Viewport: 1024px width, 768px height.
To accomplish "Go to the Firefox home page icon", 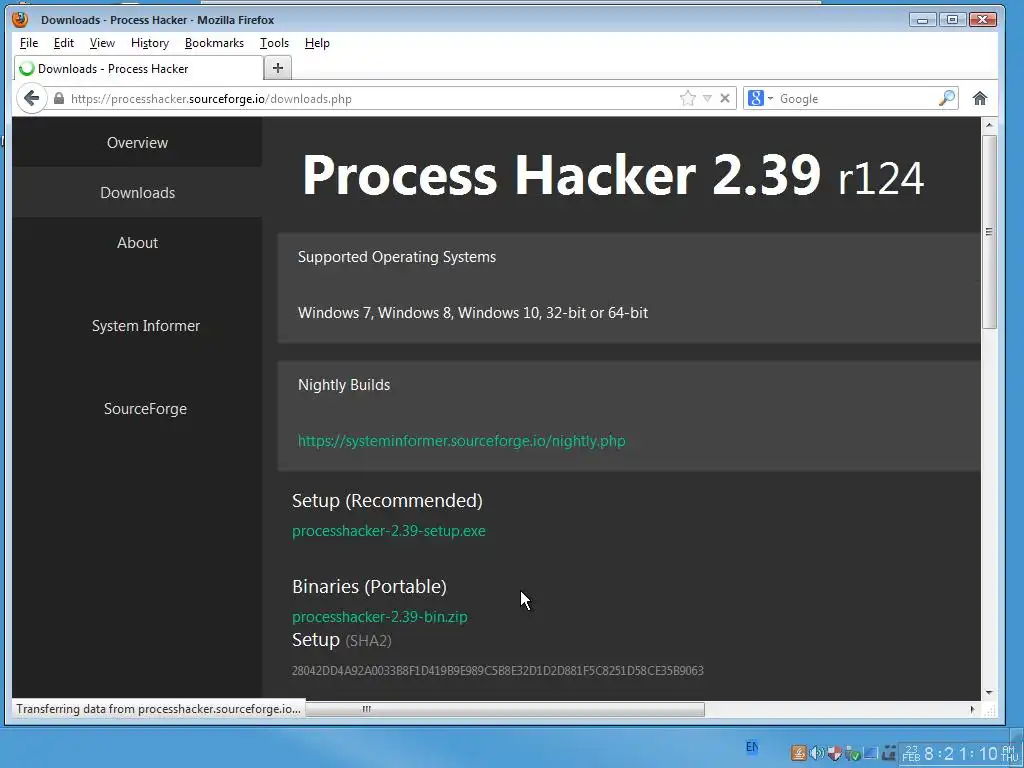I will click(980, 99).
